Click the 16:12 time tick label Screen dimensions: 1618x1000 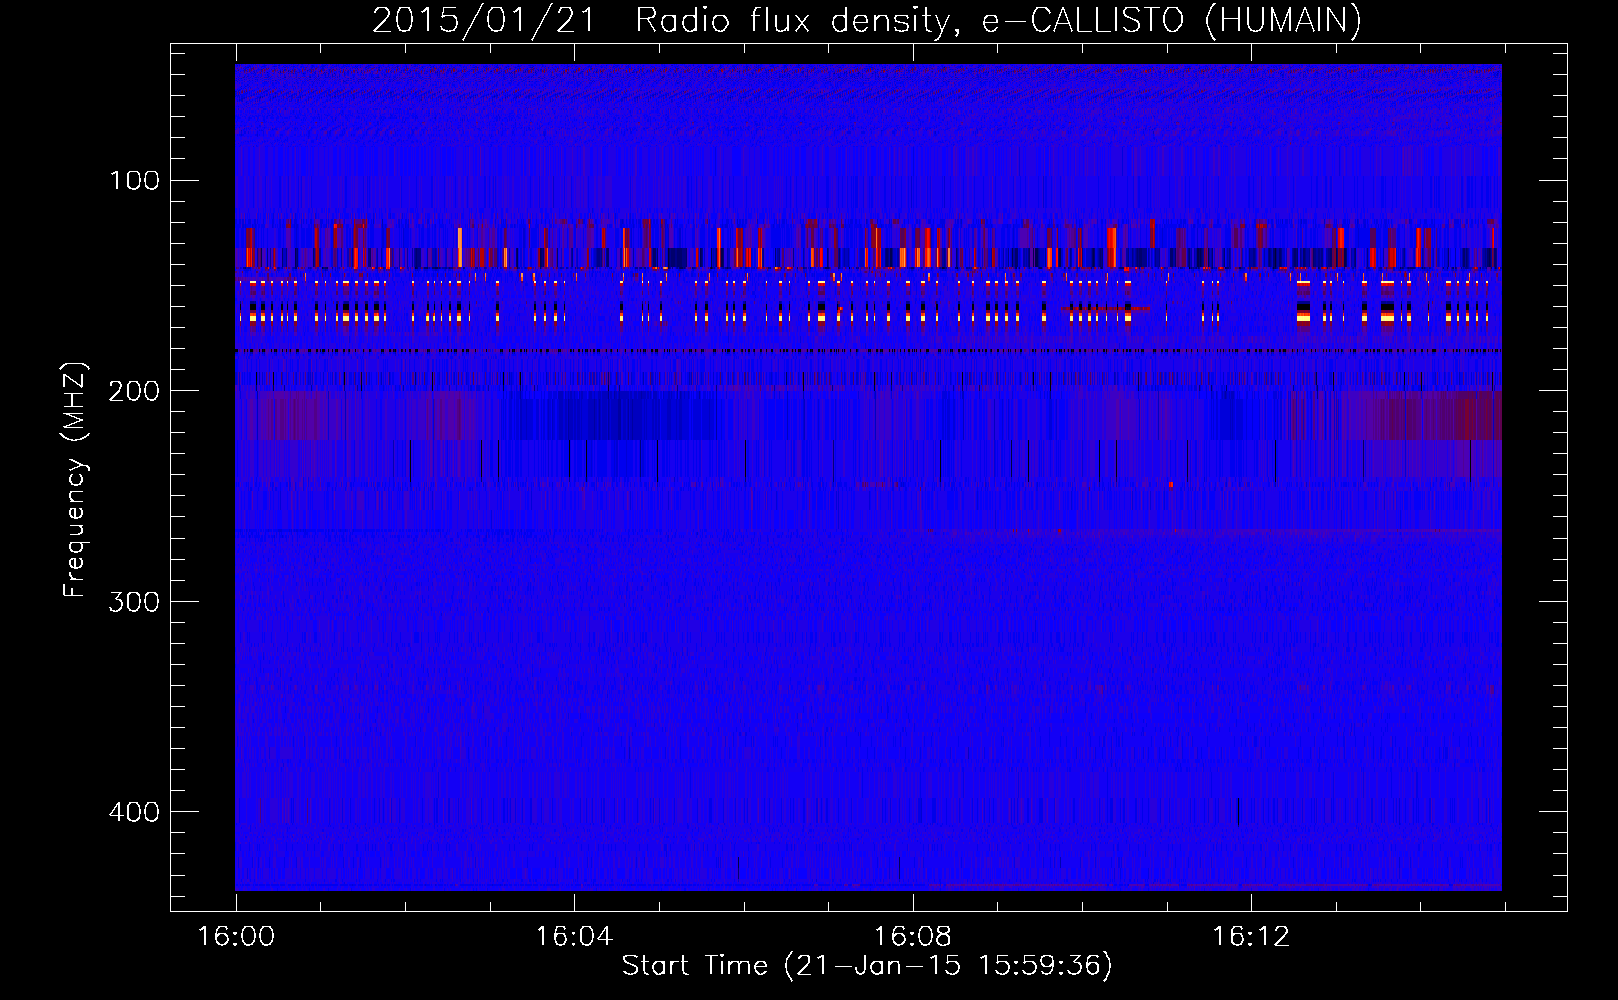[x=1251, y=937]
